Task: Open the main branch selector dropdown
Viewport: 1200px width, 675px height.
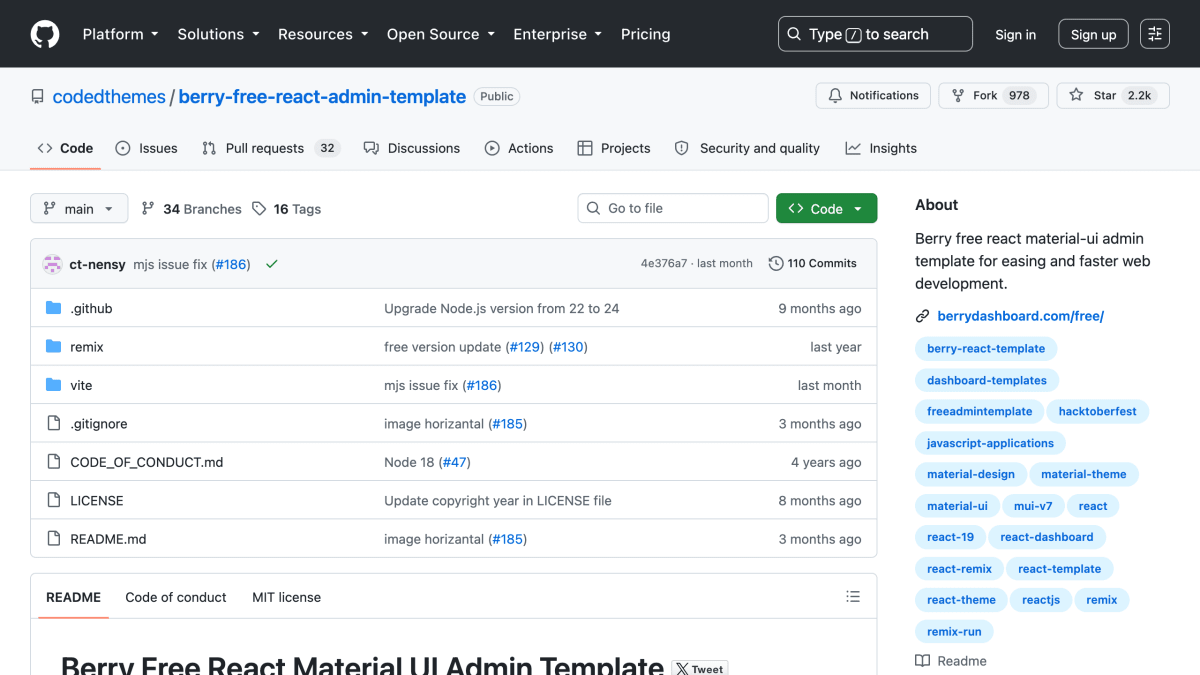Action: [79, 209]
